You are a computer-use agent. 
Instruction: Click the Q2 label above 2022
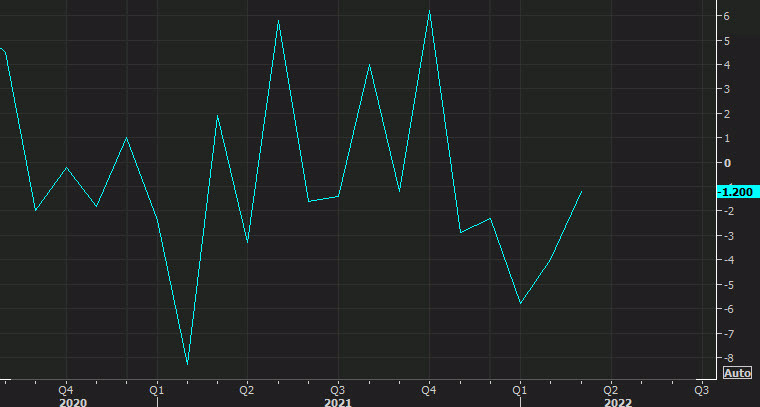pos(610,389)
